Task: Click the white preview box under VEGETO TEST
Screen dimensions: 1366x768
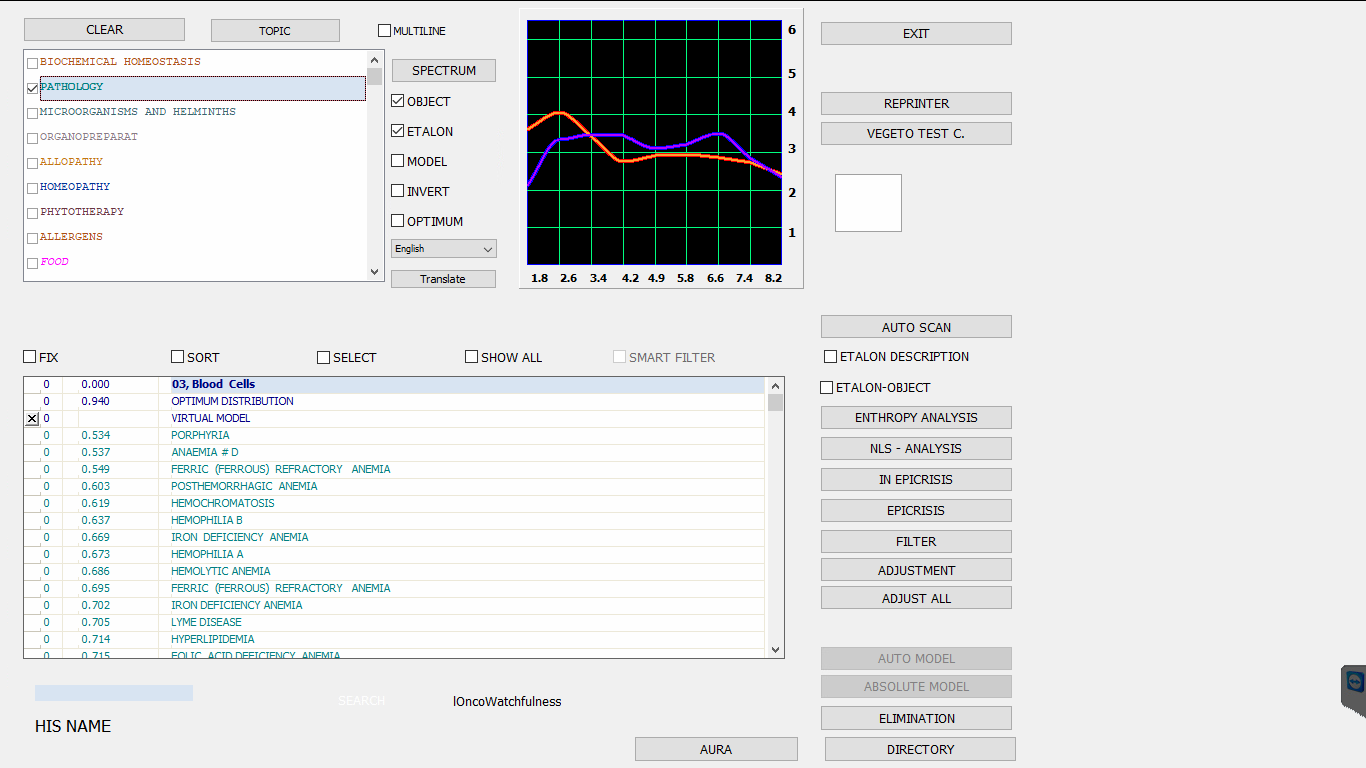Action: tap(868, 203)
